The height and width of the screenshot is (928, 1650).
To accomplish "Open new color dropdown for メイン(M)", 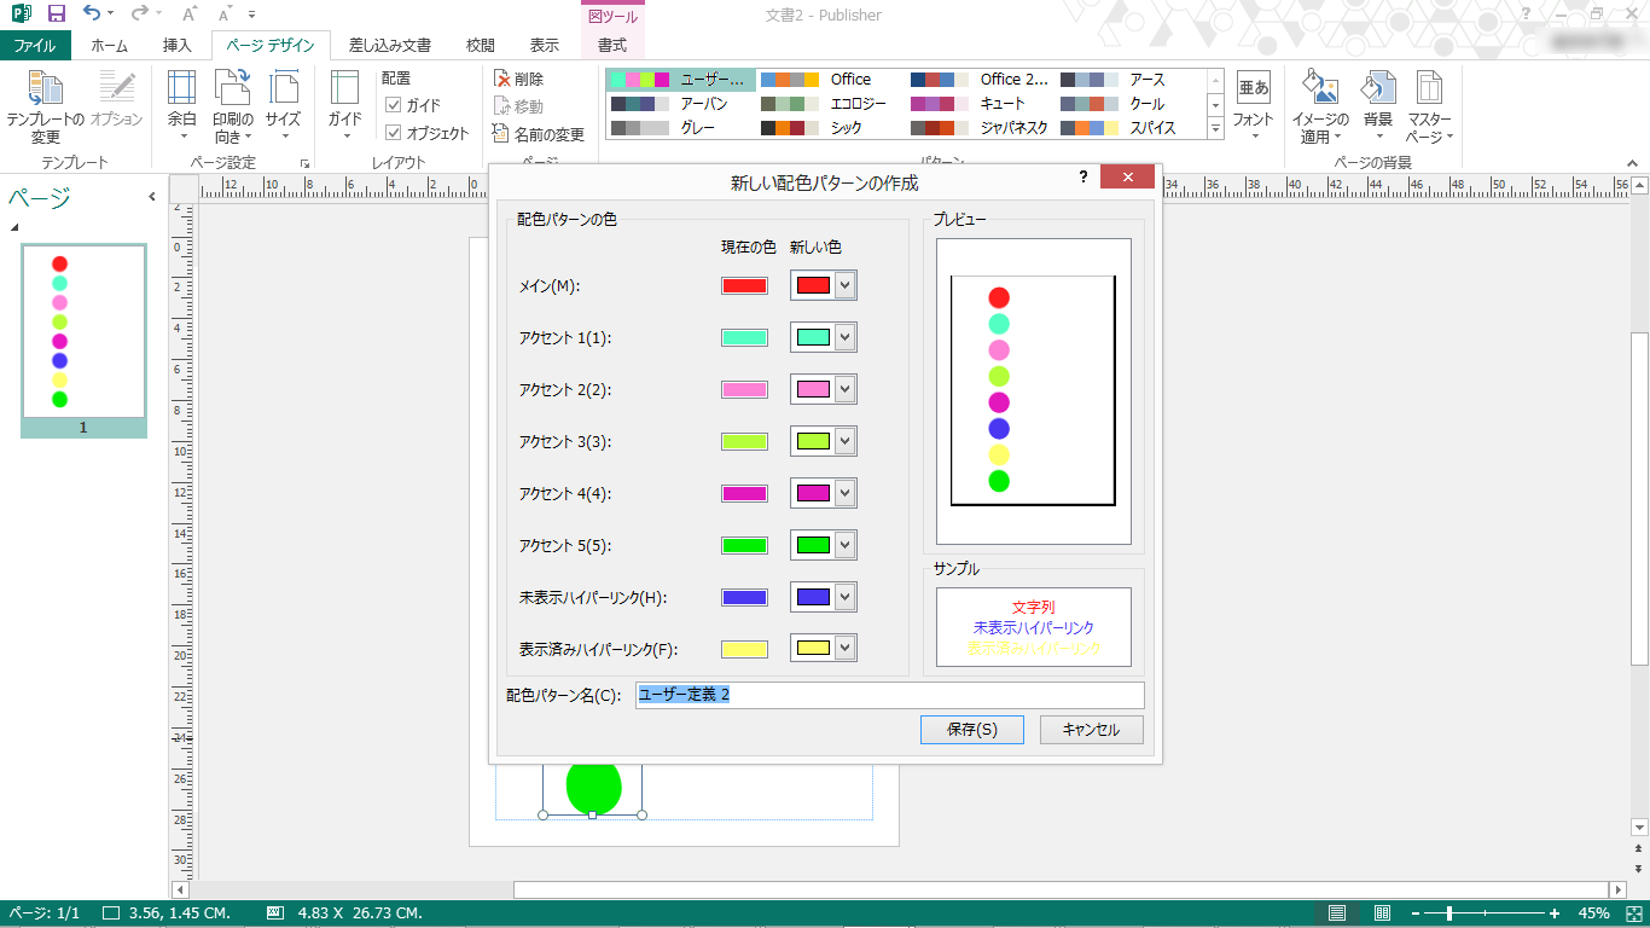I will click(845, 285).
